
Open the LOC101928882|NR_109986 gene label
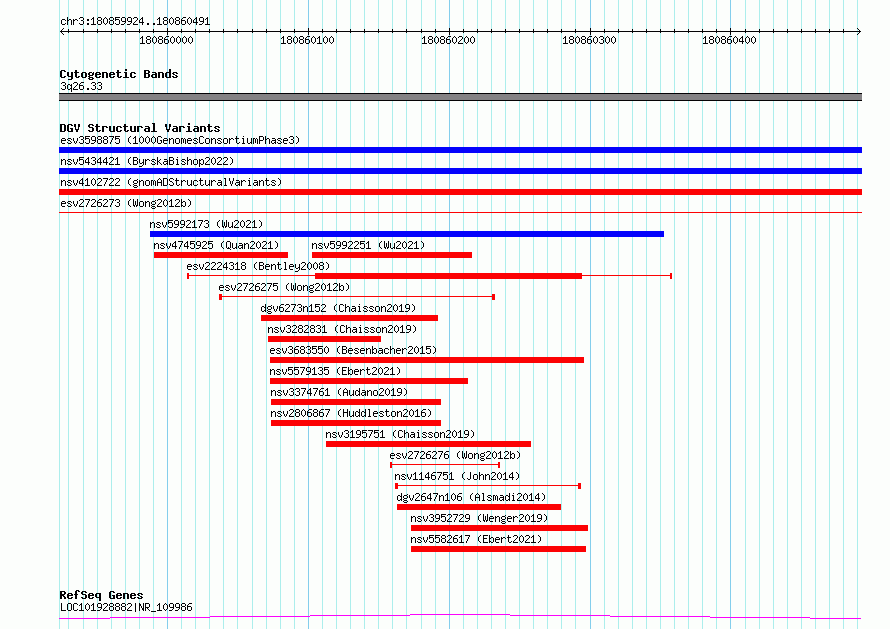pos(126,607)
